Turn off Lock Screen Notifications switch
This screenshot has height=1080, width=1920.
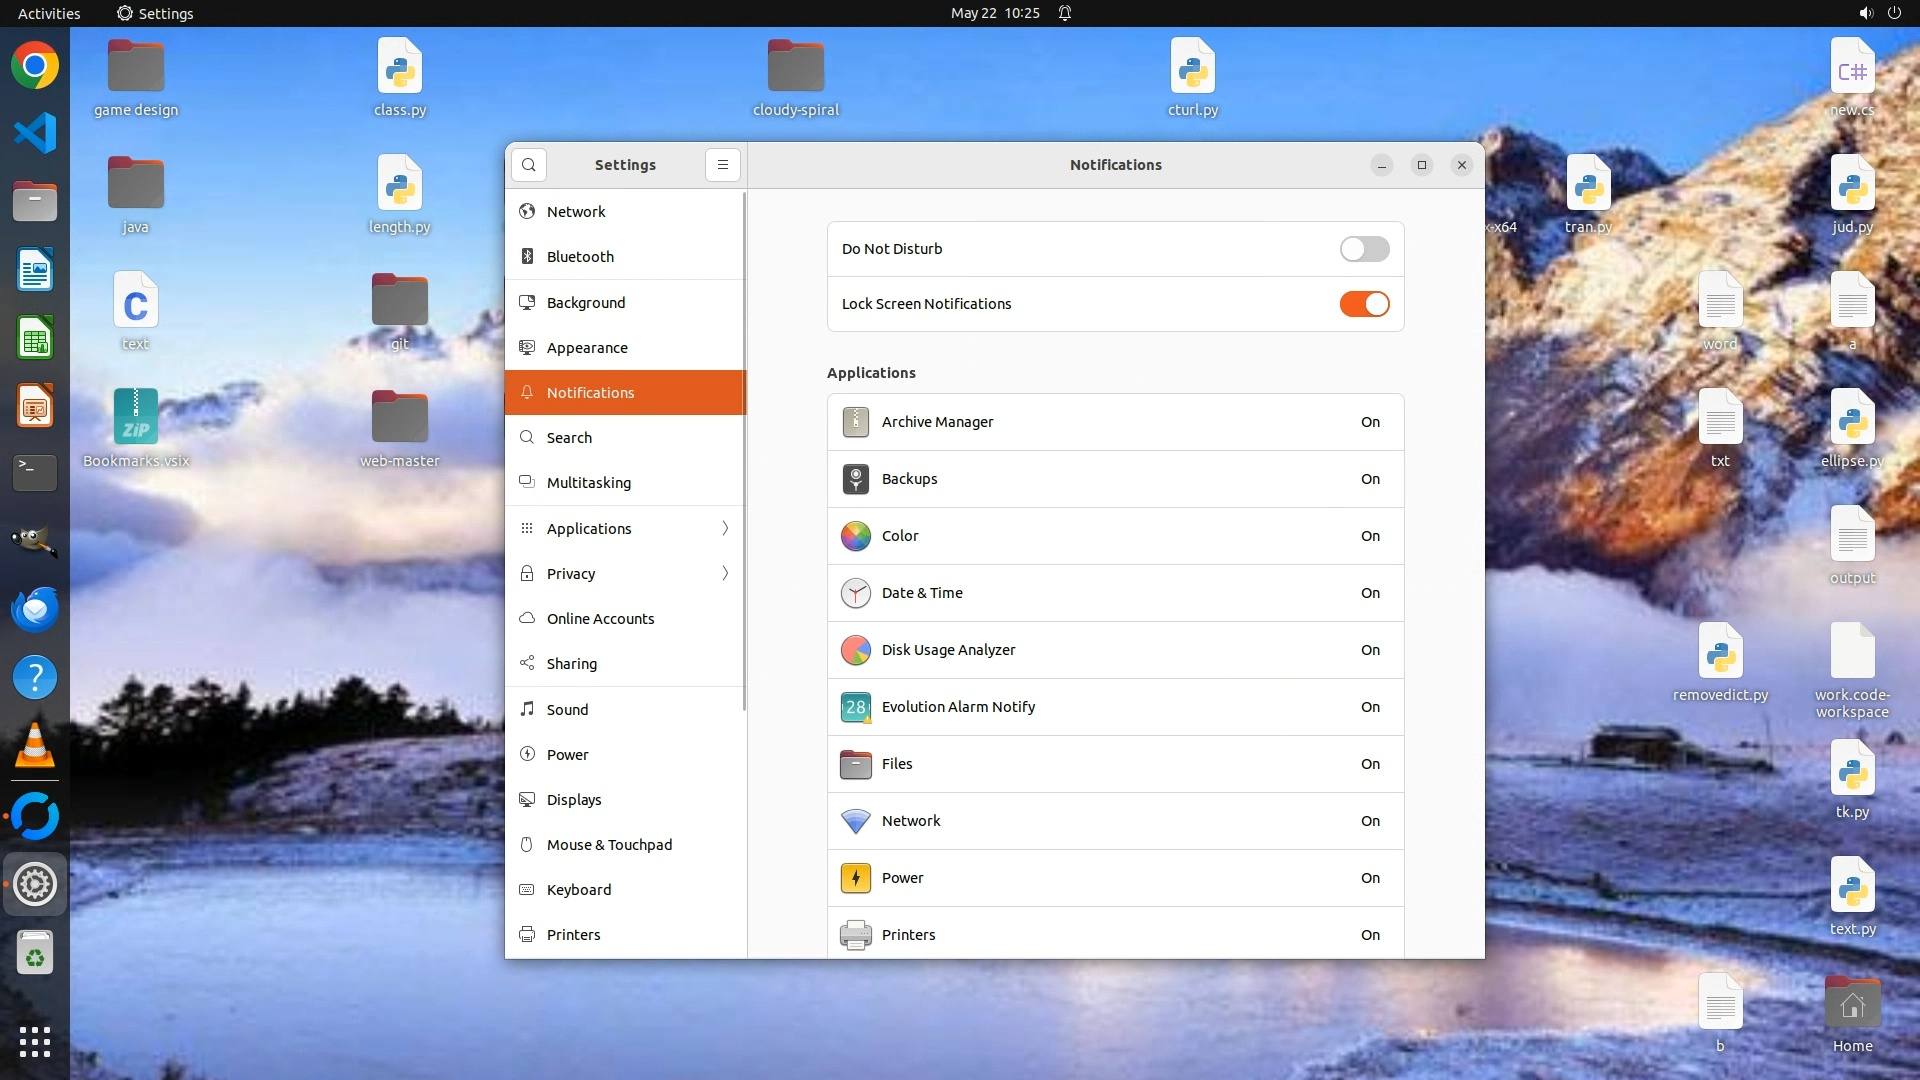pos(1364,304)
